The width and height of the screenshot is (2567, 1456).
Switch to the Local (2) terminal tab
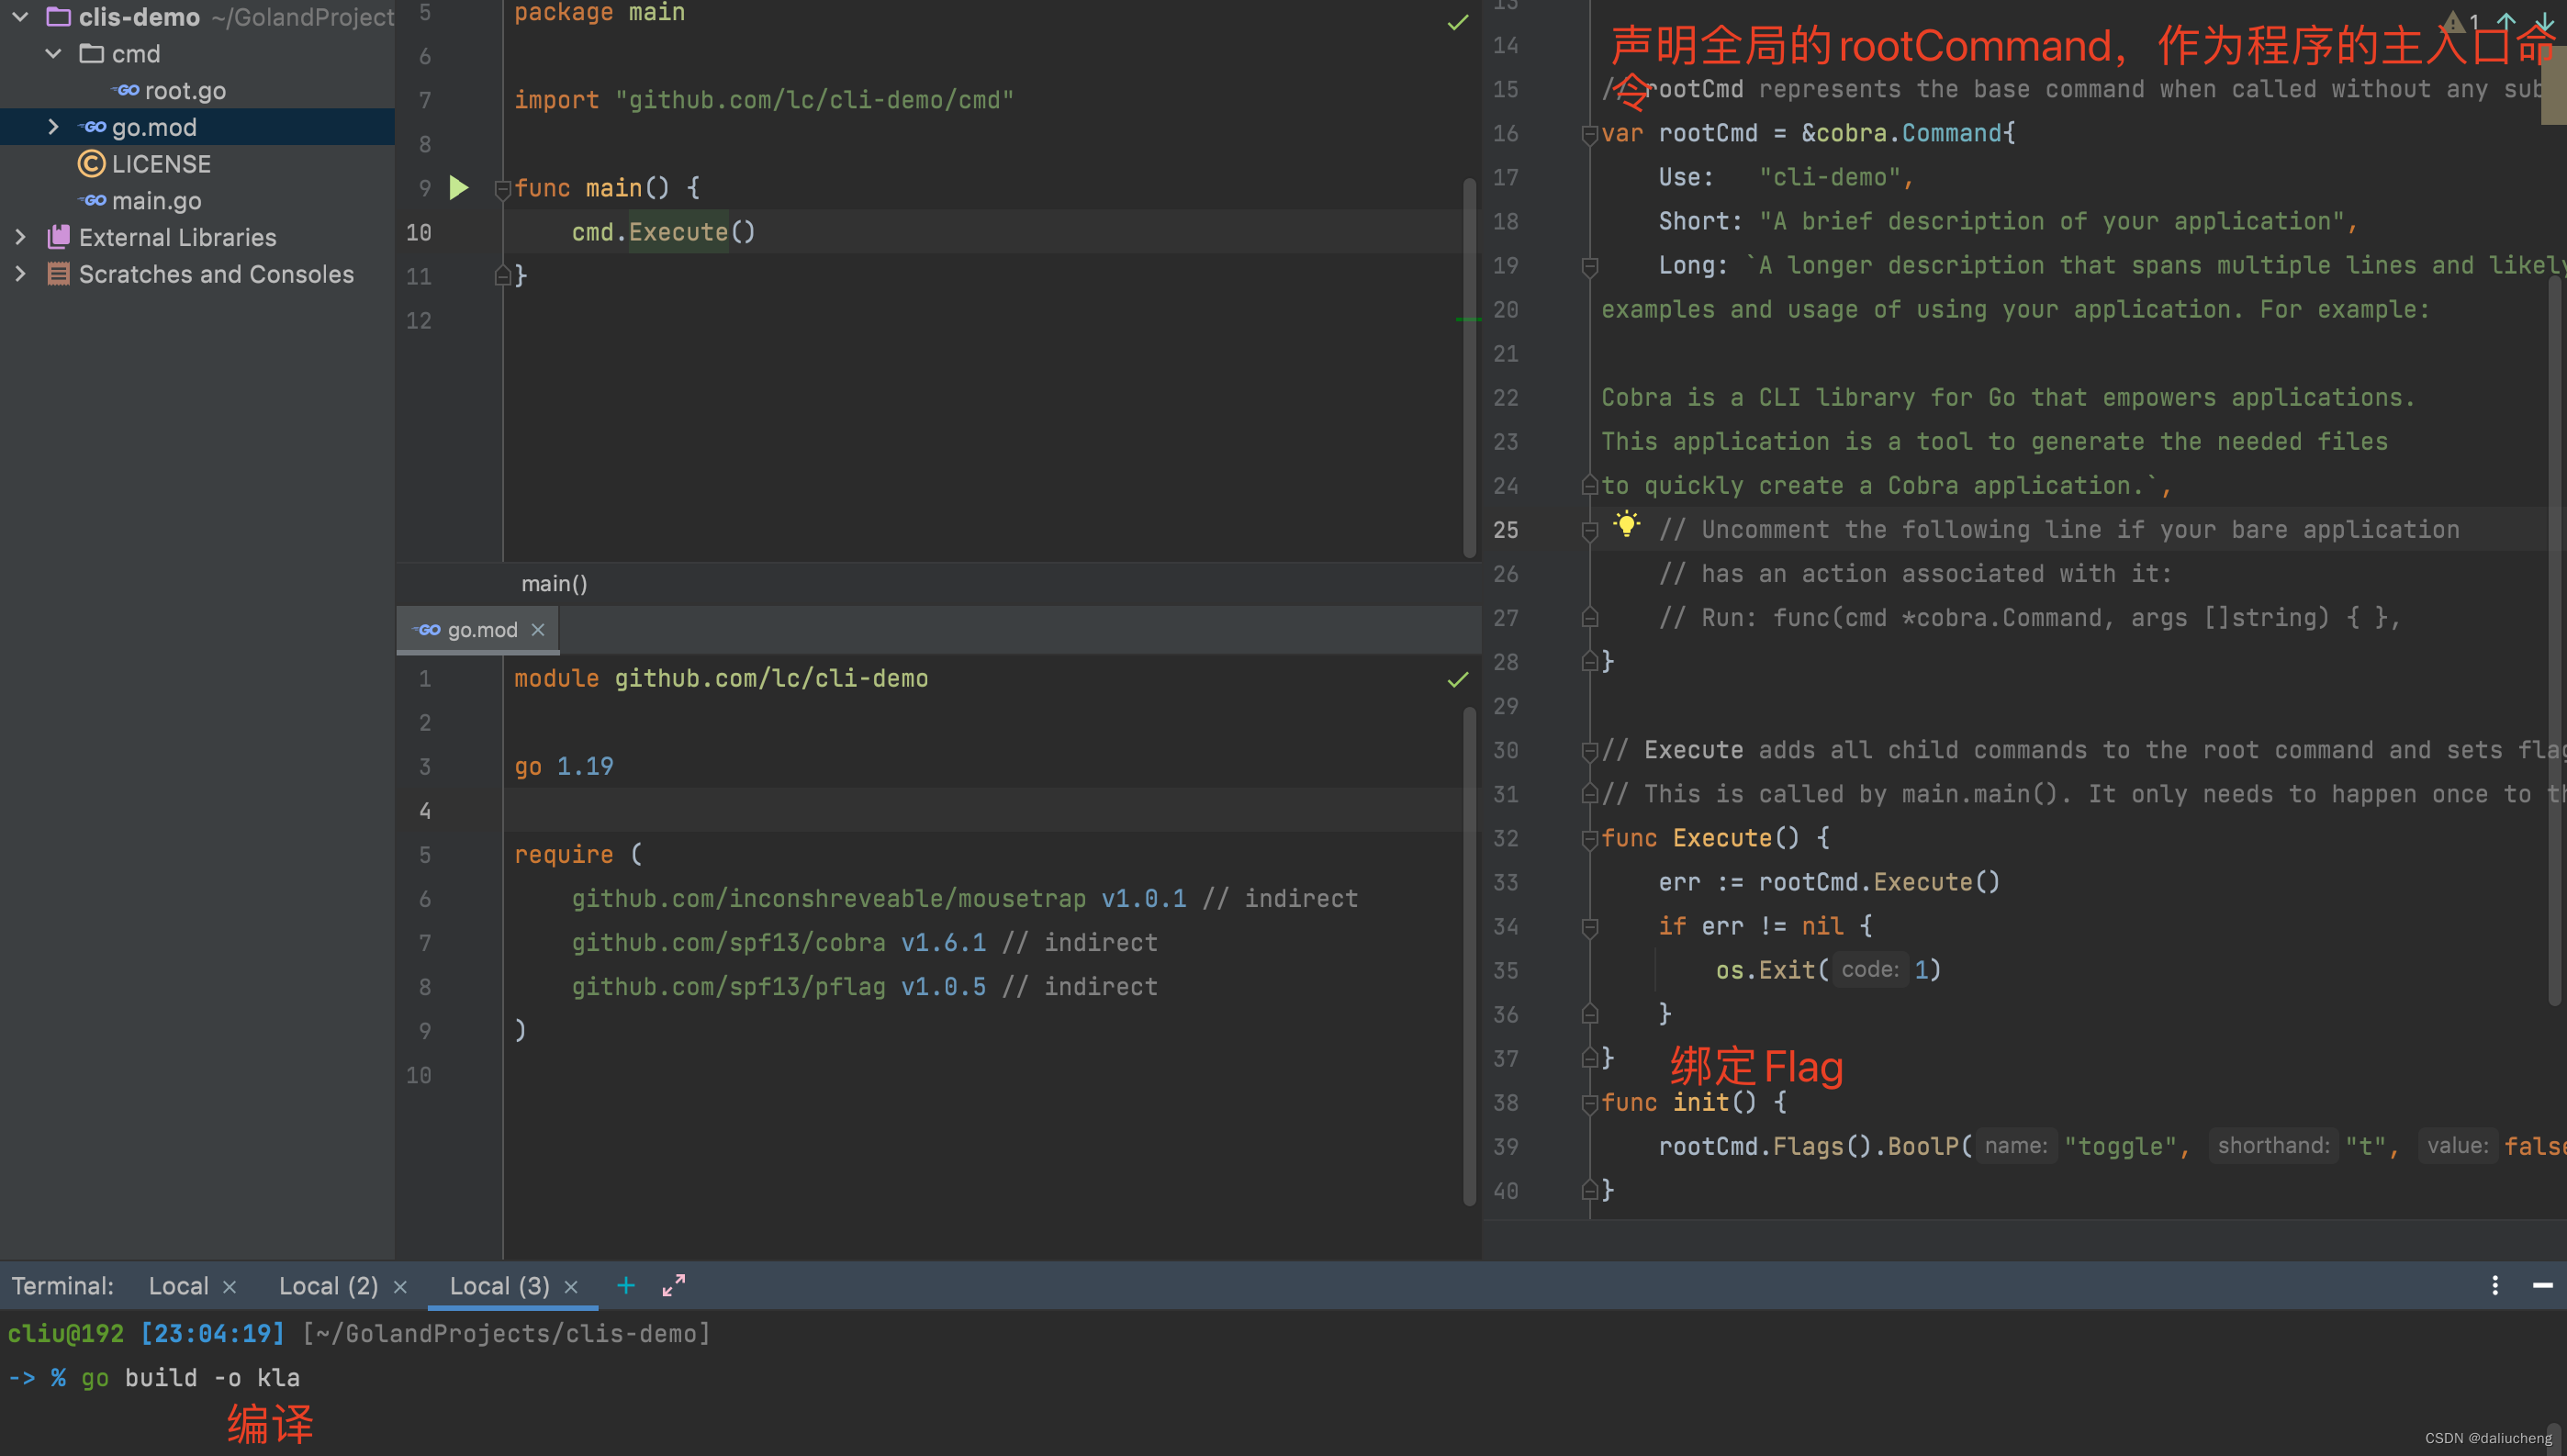327,1285
